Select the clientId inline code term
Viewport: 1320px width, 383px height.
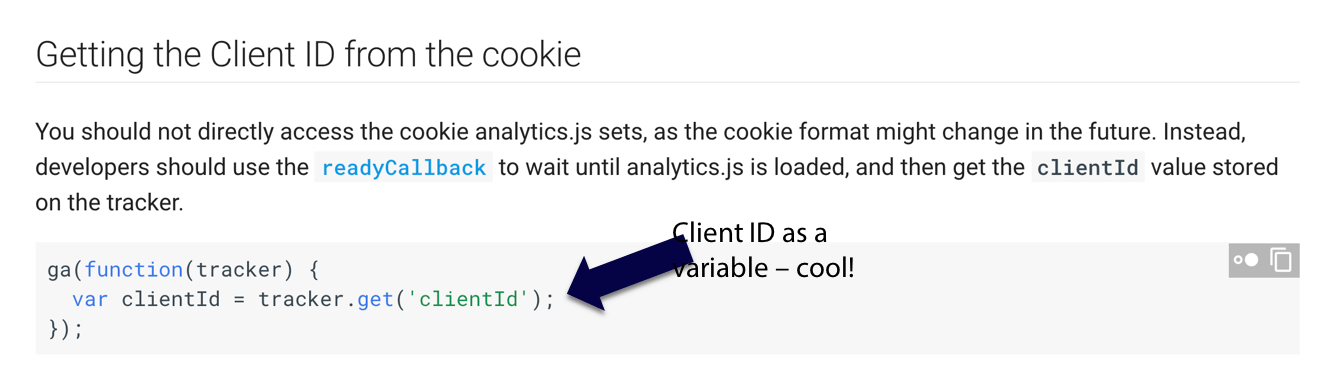coord(1088,168)
